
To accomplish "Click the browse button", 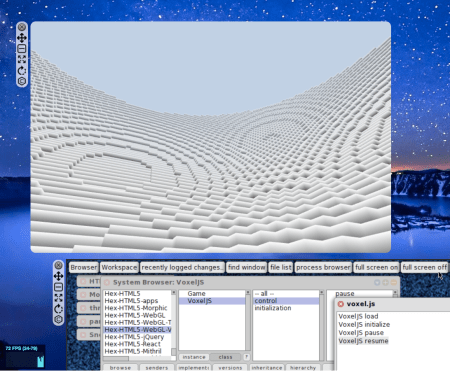I will pos(120,368).
